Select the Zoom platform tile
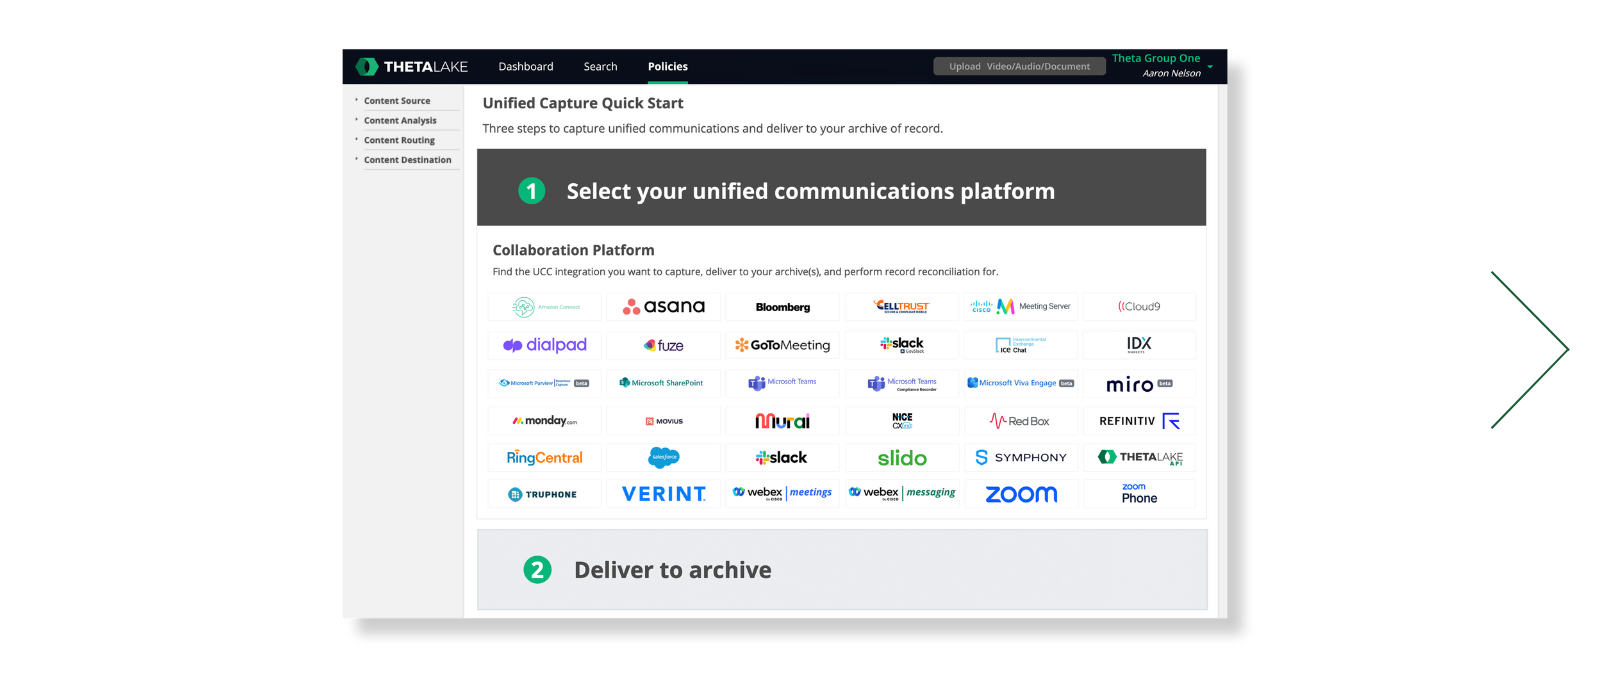This screenshot has width=1600, height=700. coord(1021,494)
